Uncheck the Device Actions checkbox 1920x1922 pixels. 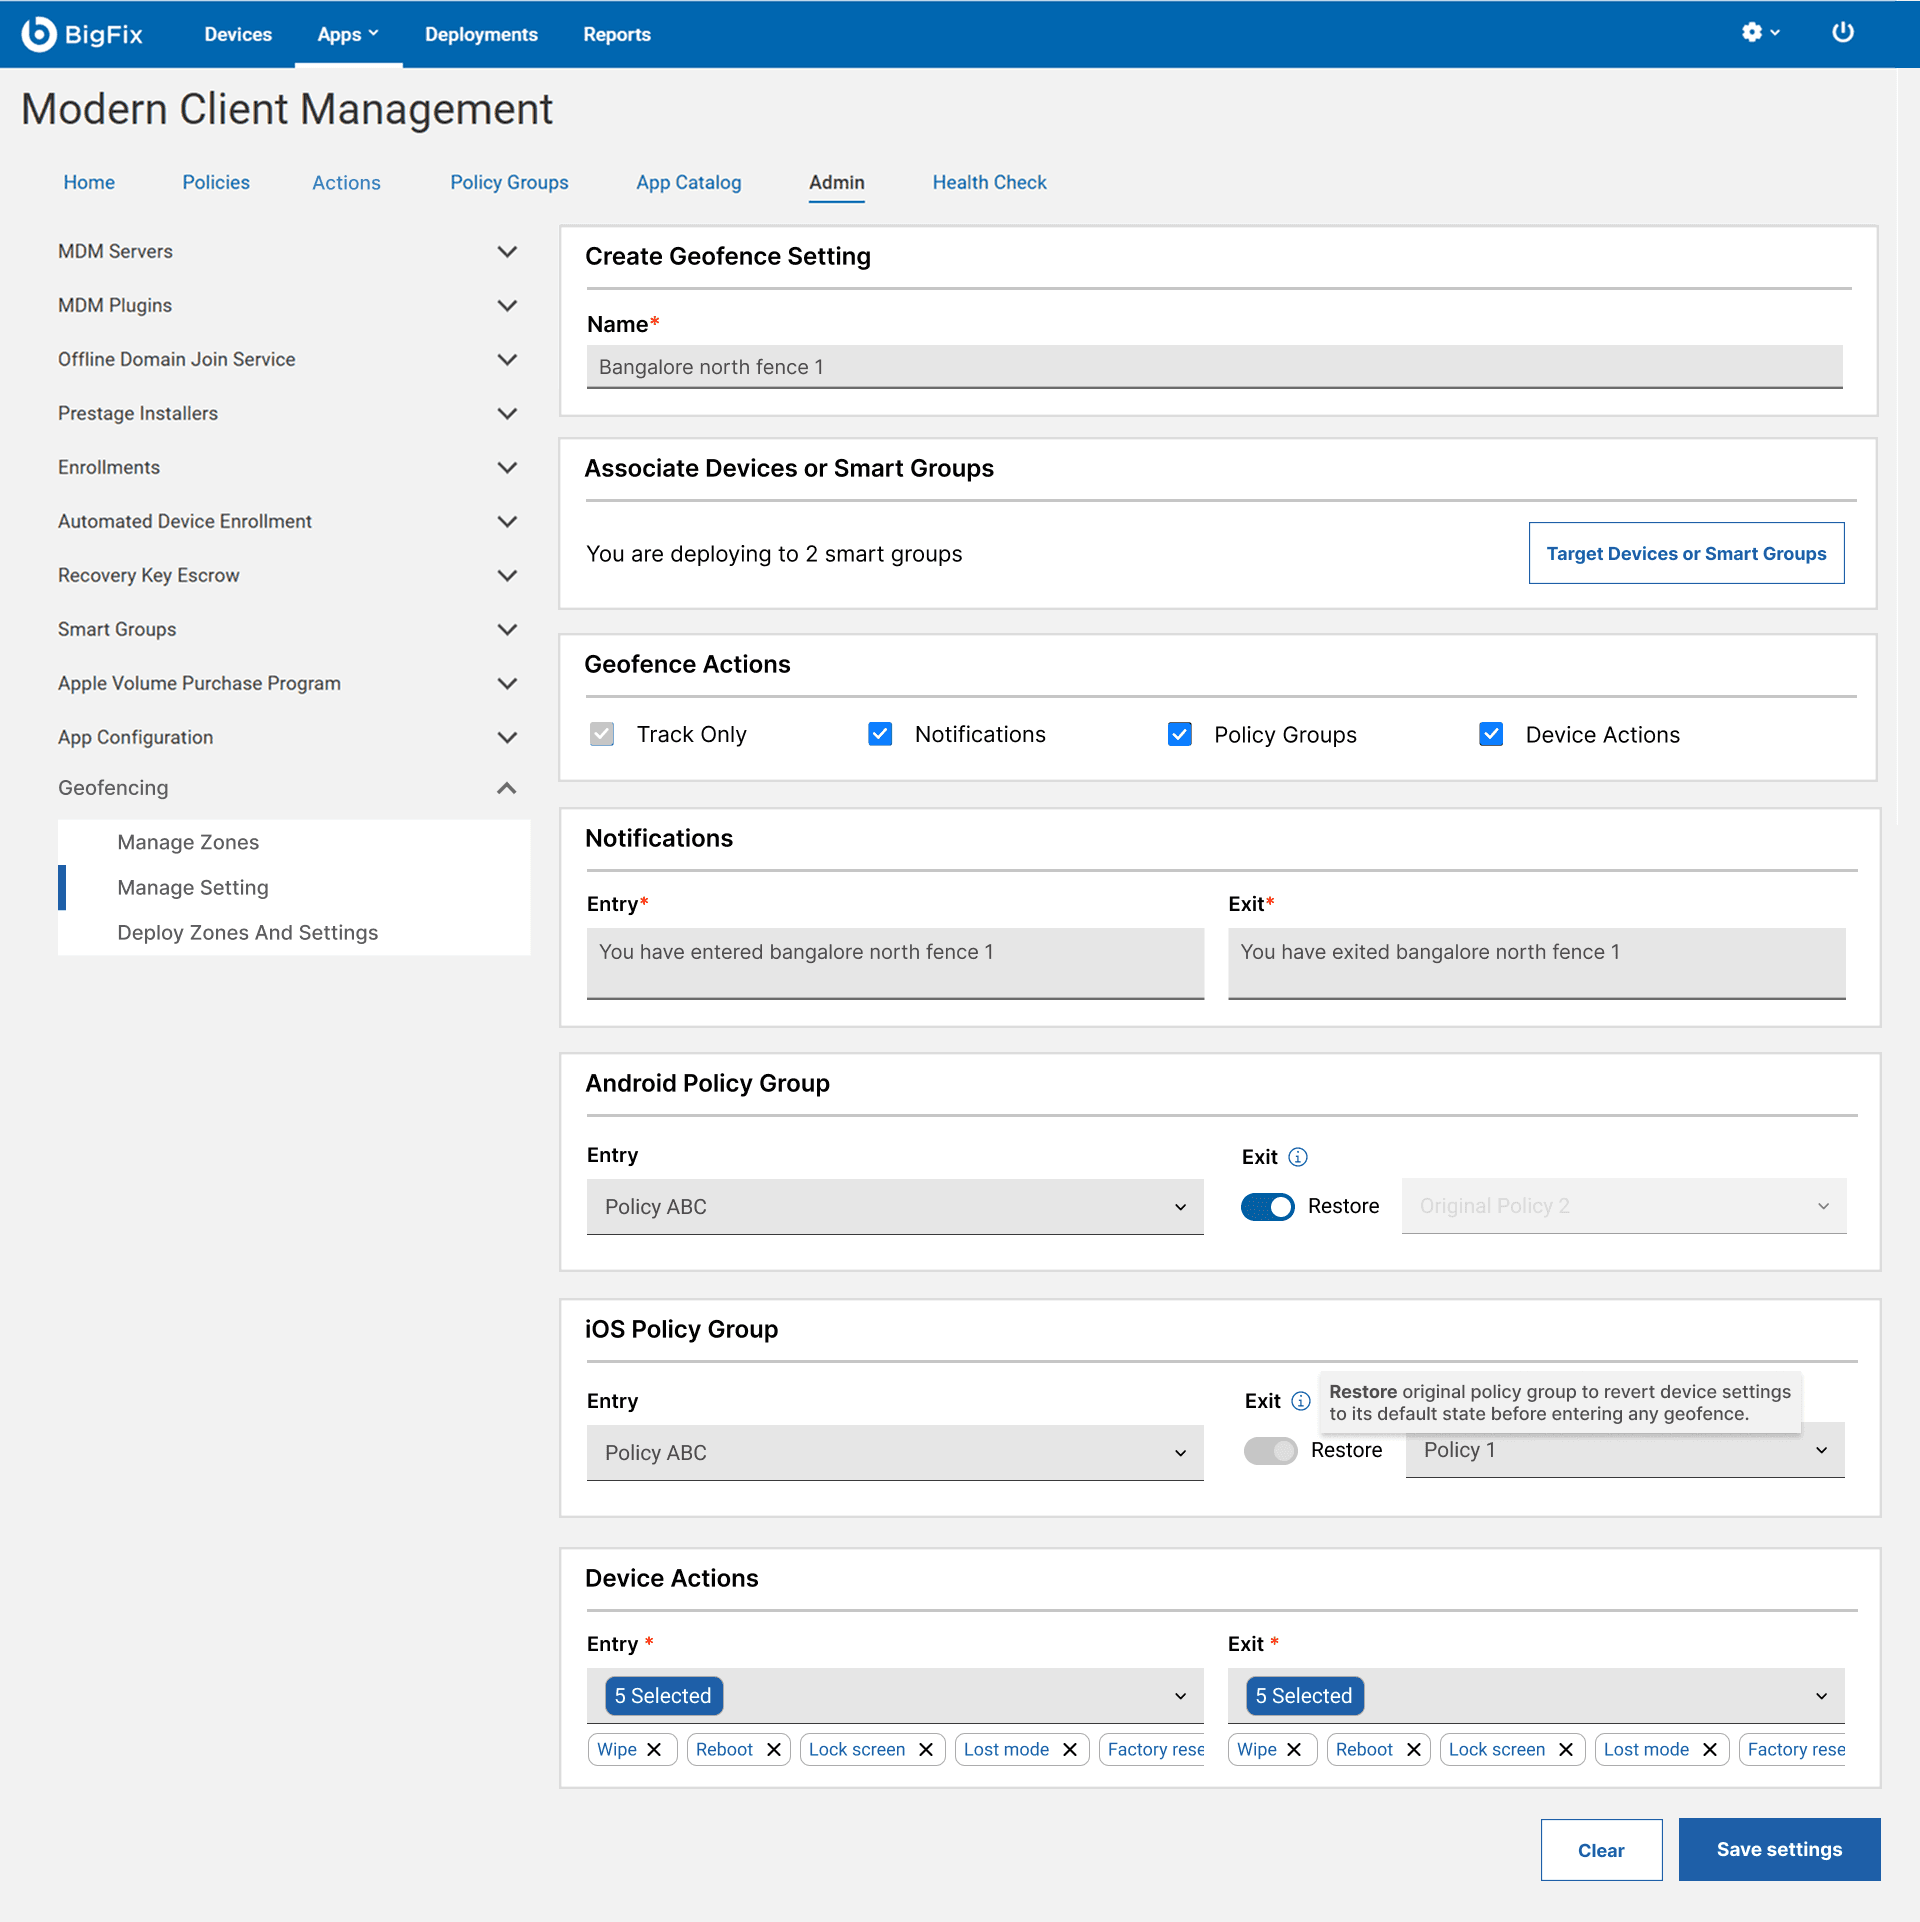coord(1491,735)
